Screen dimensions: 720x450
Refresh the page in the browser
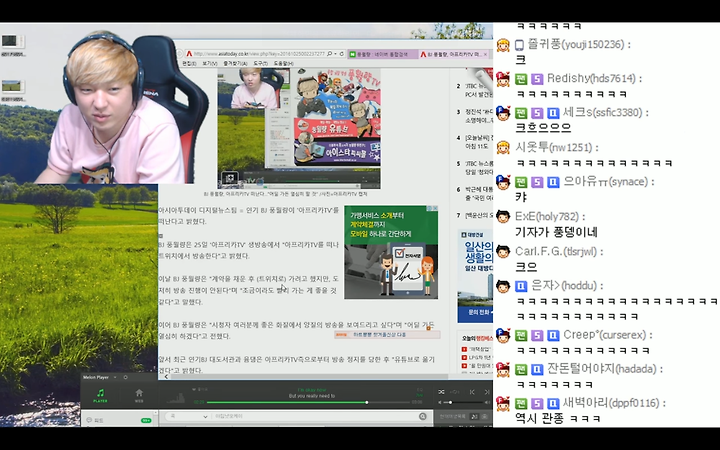[x=342, y=54]
